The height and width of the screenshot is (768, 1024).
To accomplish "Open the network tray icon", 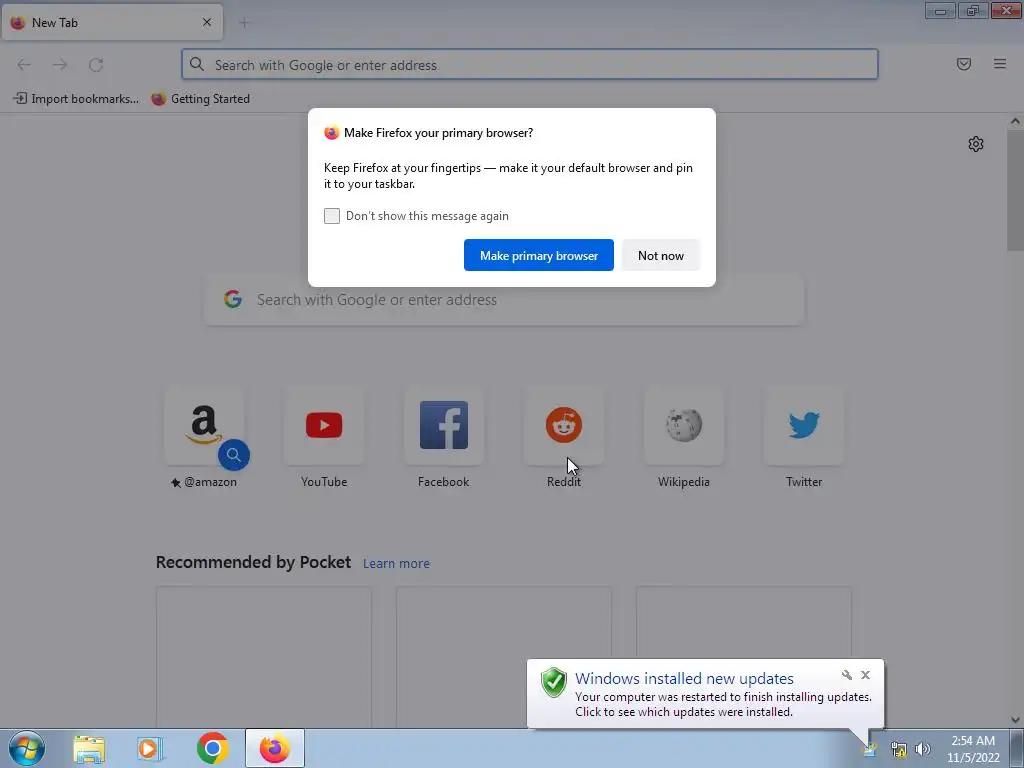I will pyautogui.click(x=899, y=749).
